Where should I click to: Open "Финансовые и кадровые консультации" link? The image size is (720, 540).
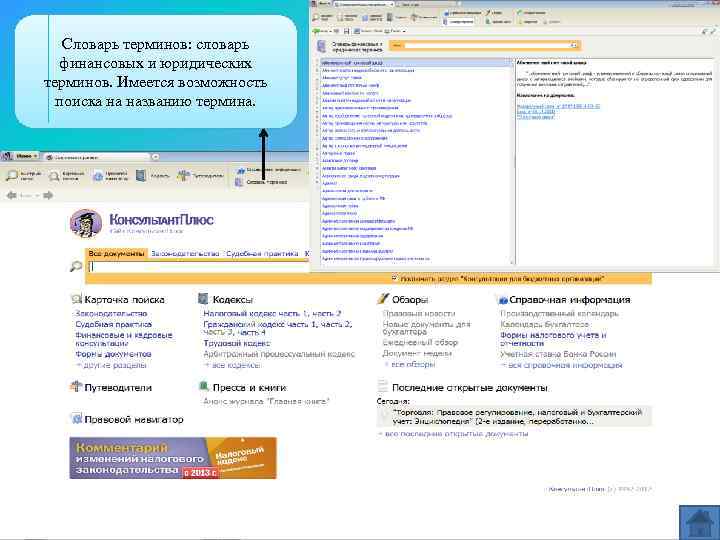[124, 339]
